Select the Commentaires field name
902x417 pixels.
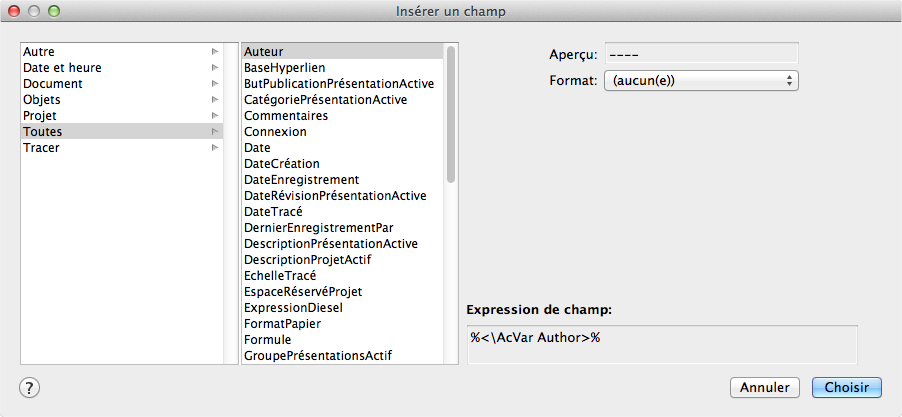click(286, 115)
